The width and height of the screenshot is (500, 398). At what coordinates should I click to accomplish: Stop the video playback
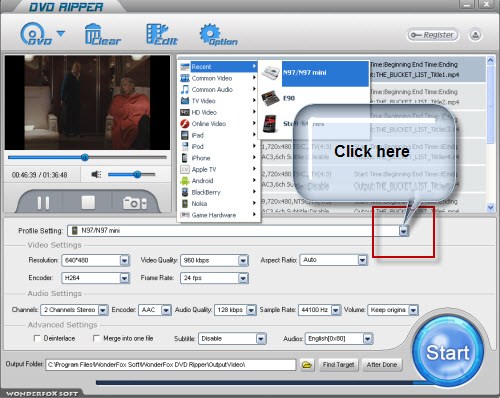coord(88,202)
